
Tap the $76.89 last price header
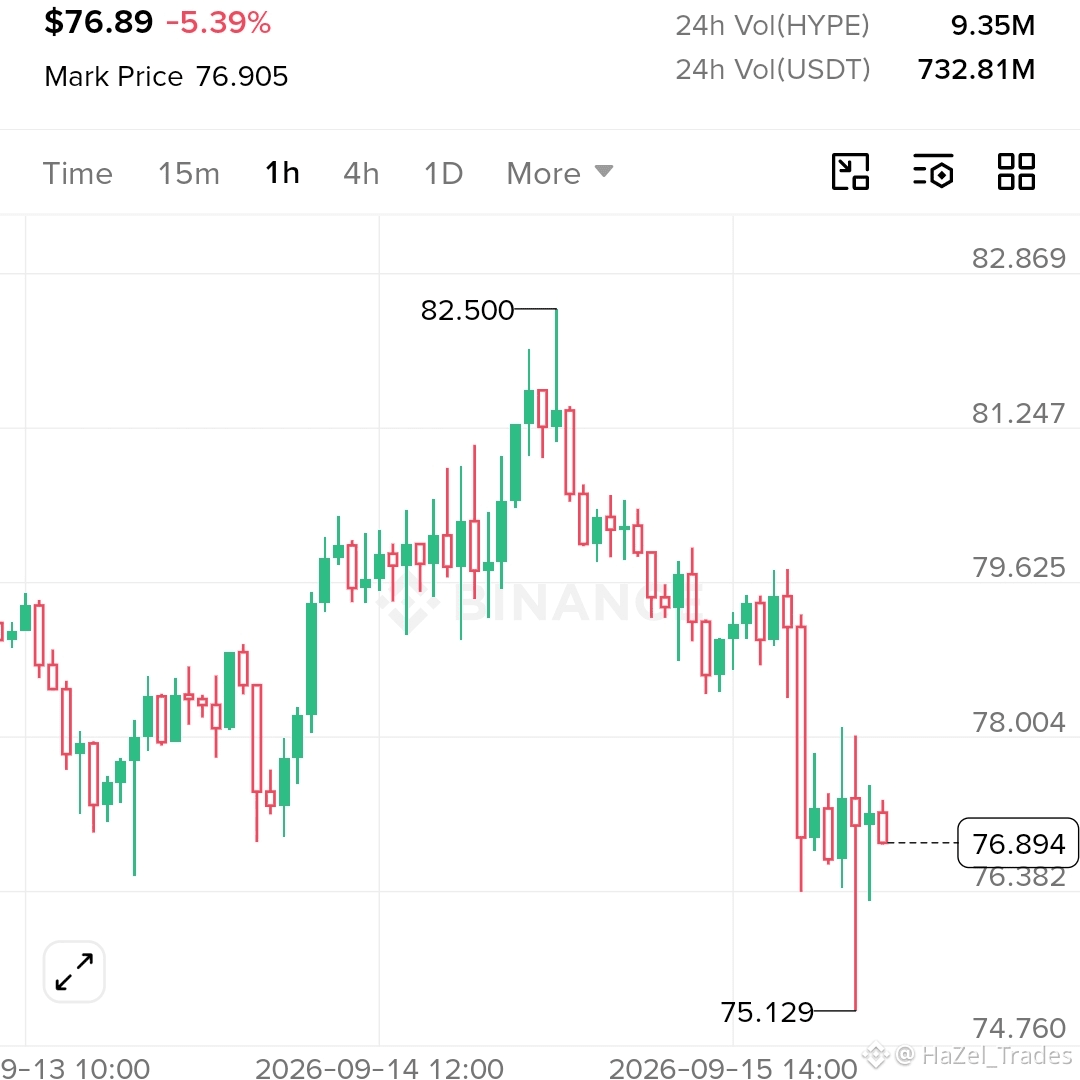tap(98, 22)
